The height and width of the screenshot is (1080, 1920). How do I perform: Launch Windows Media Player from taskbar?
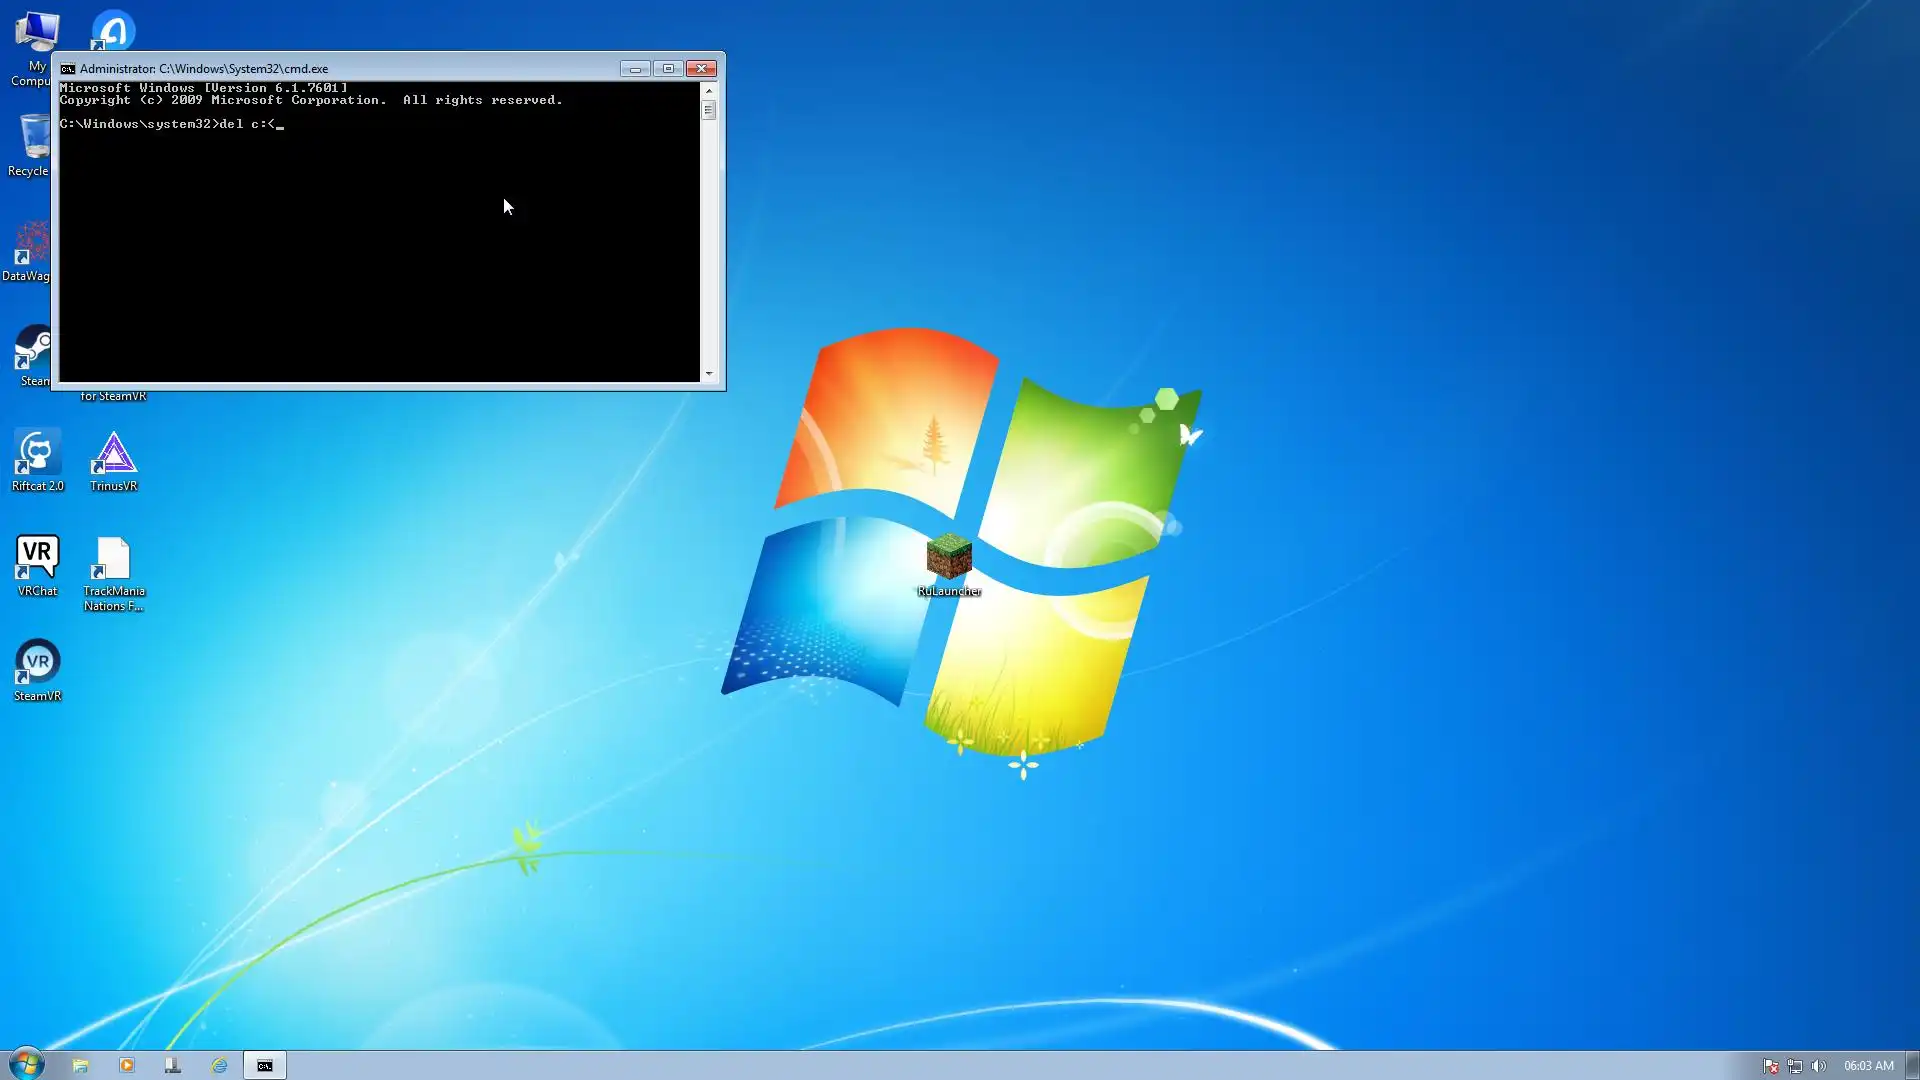pos(127,1065)
